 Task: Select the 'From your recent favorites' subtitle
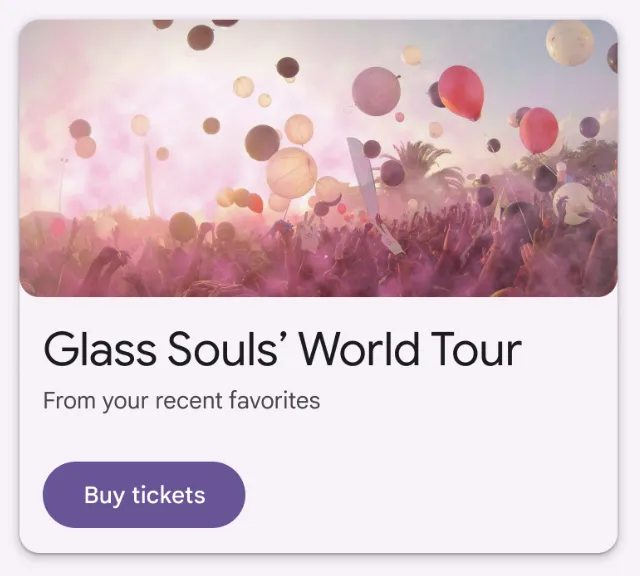tap(181, 401)
